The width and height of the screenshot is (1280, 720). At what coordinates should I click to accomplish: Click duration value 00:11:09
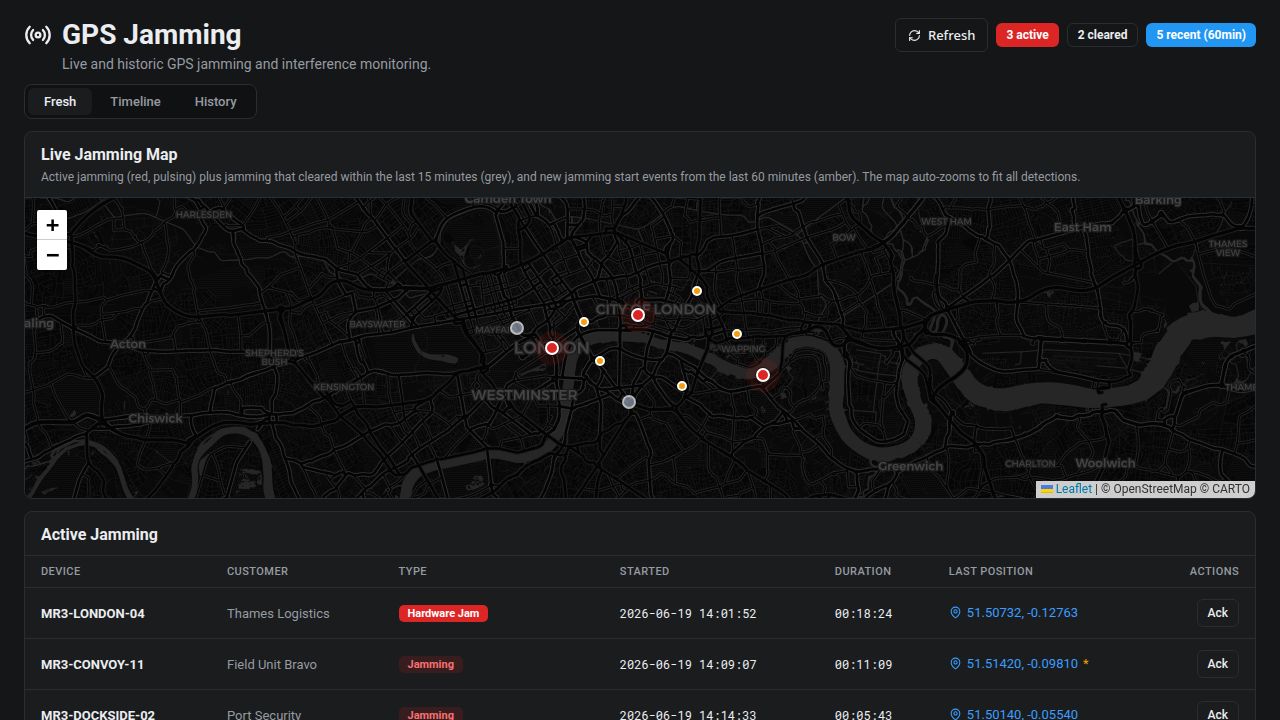863,665
